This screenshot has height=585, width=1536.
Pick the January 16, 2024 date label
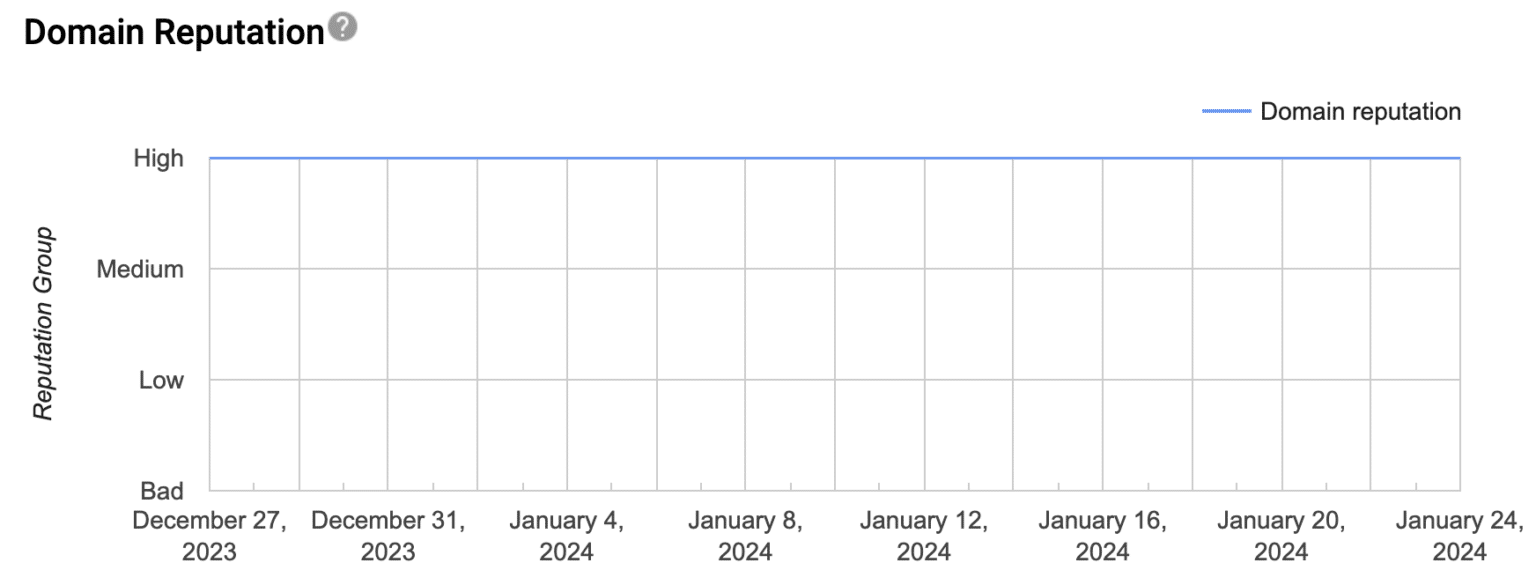(x=1103, y=536)
